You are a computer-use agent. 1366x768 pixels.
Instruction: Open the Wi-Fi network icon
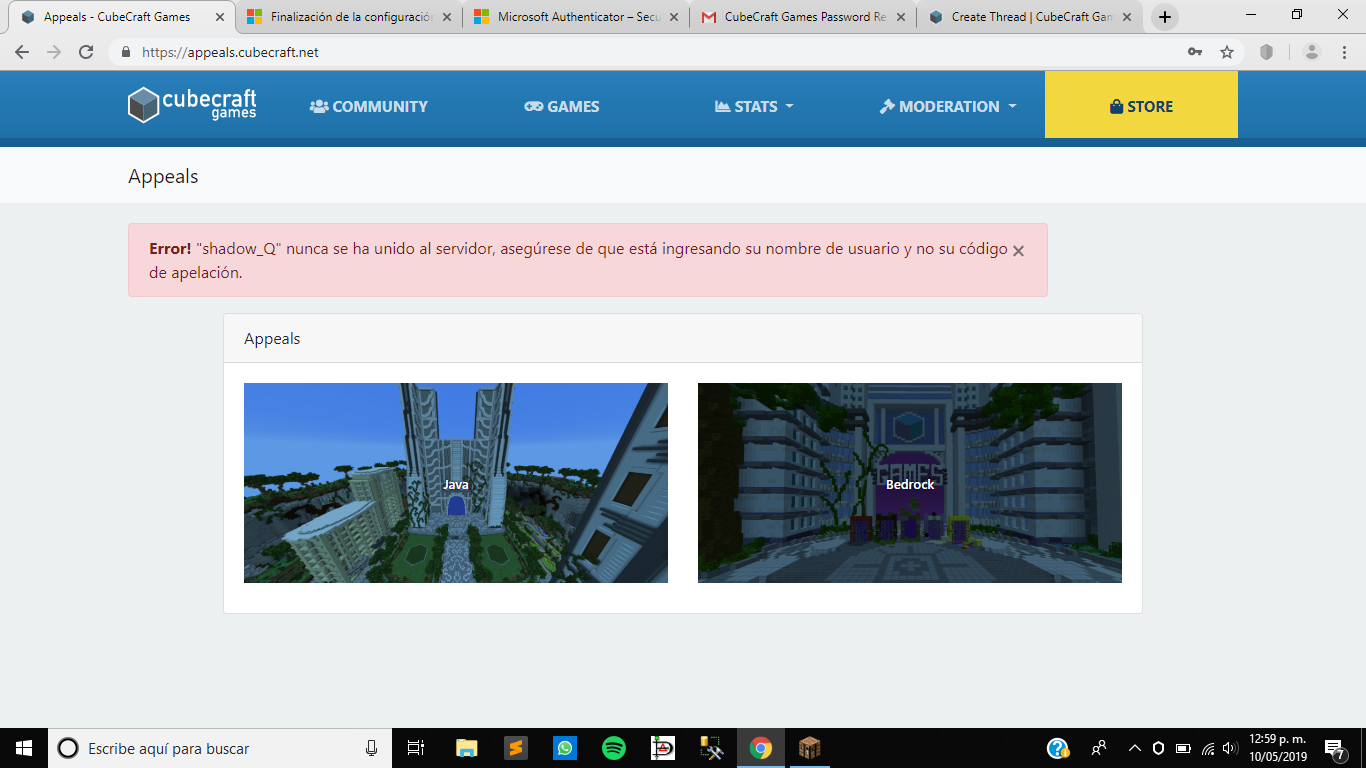(1208, 748)
